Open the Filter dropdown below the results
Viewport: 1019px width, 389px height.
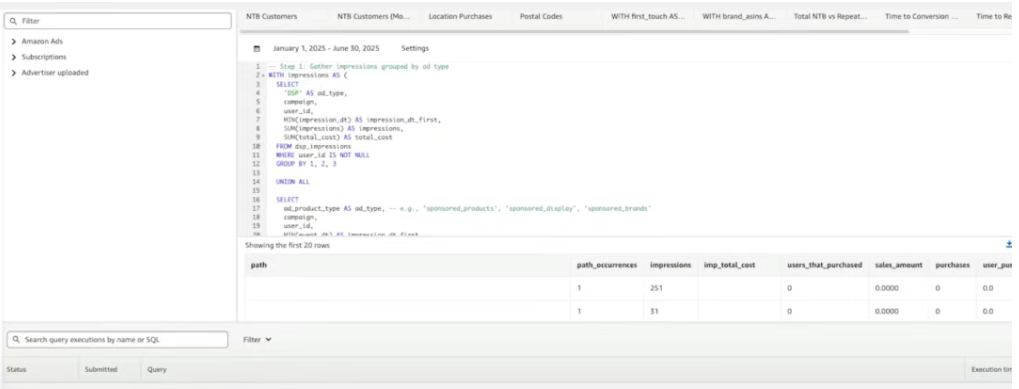click(x=257, y=339)
